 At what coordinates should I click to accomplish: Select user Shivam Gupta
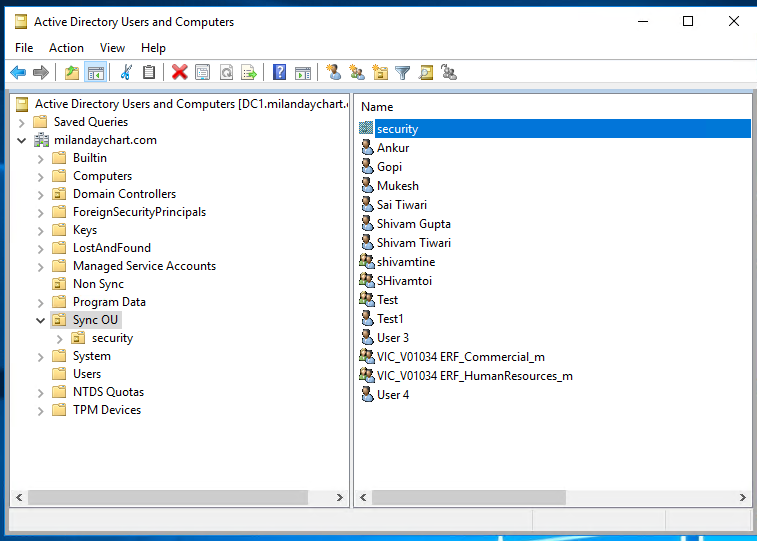point(413,224)
